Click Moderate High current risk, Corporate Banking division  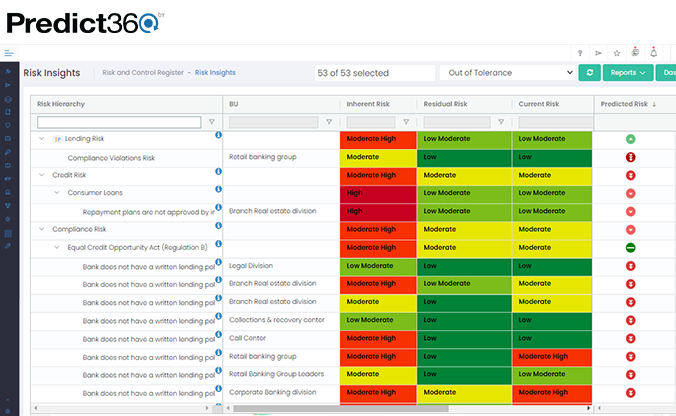click(x=552, y=392)
